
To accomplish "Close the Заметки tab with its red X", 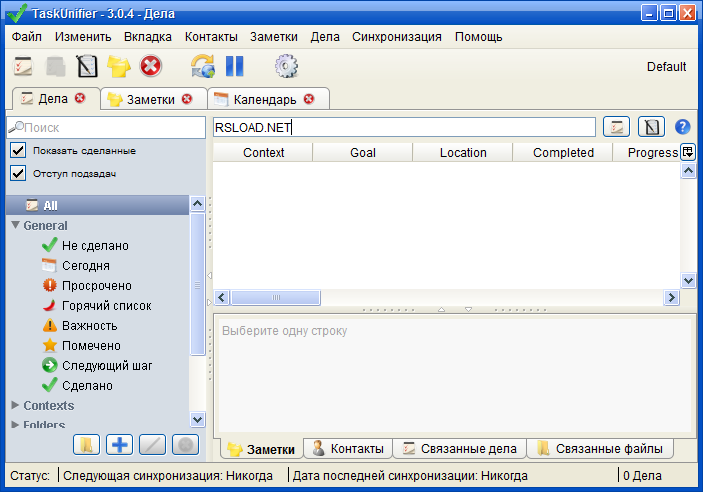I will point(187,99).
